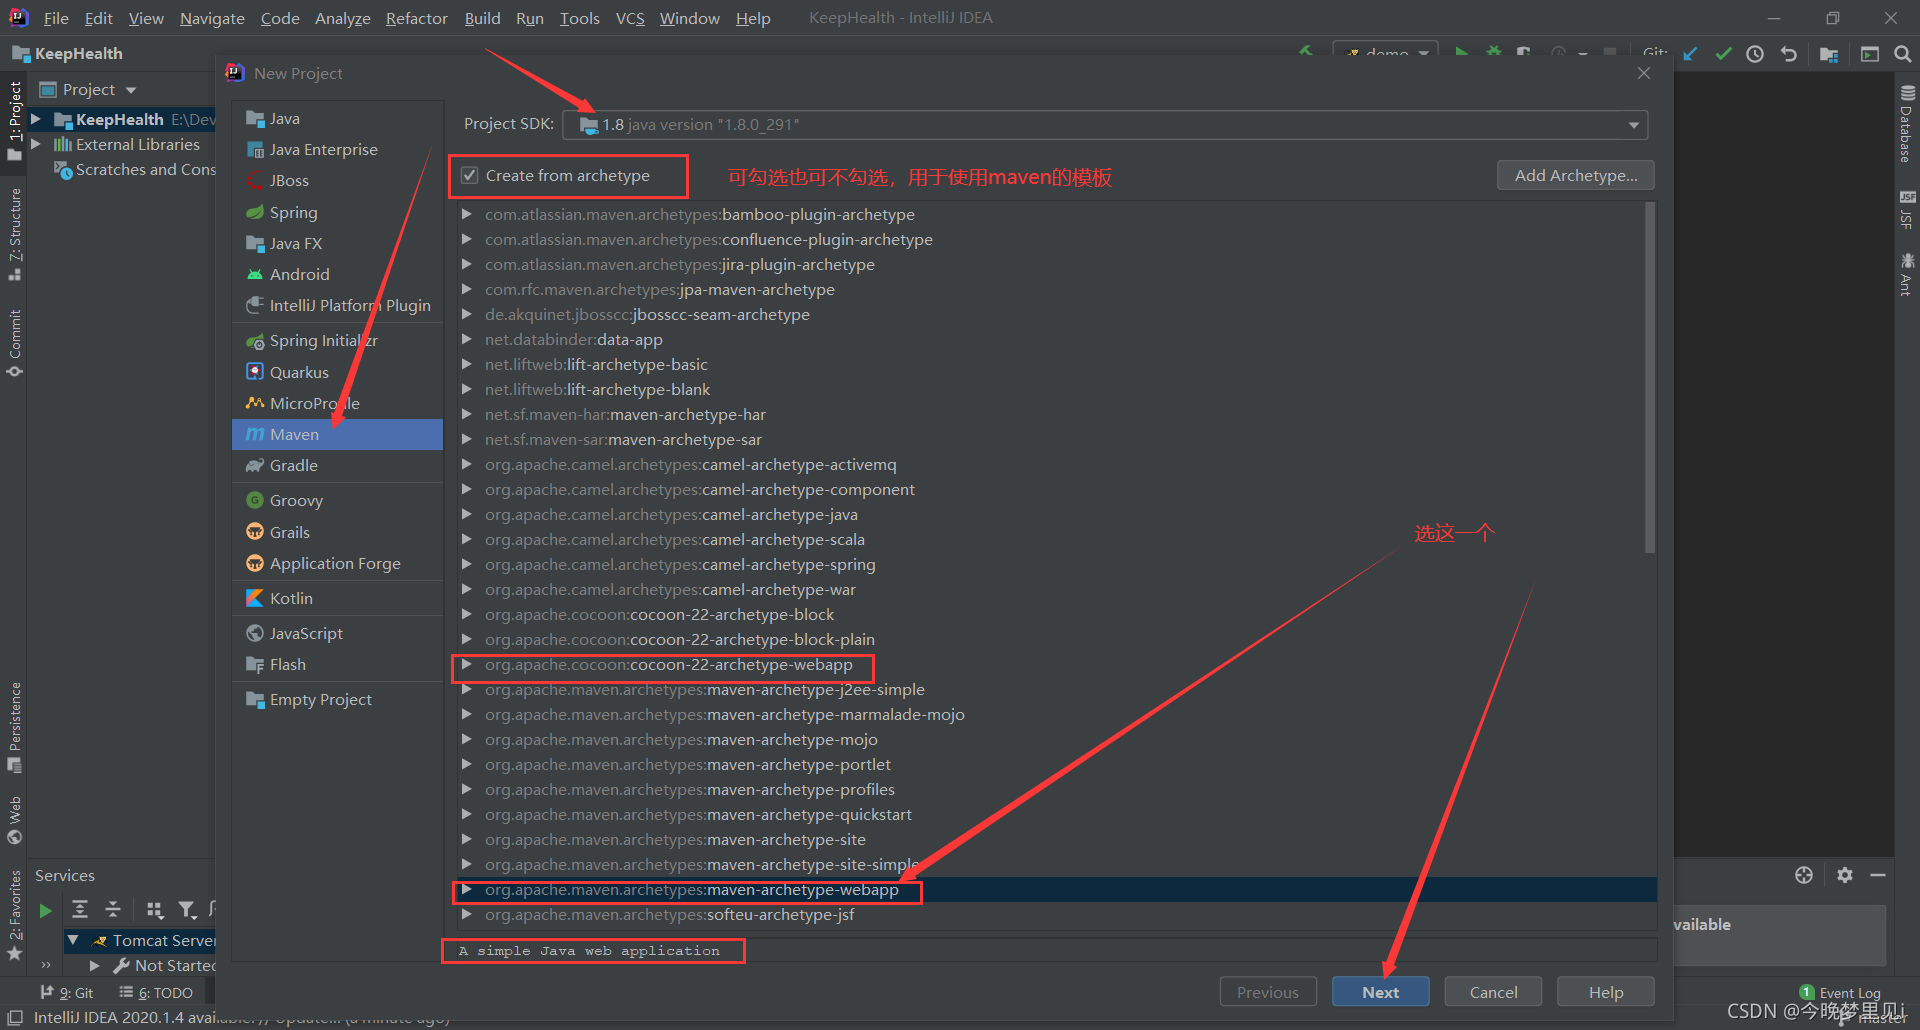Open the Tools menu
Image resolution: width=1920 pixels, height=1030 pixels.
[x=579, y=18]
